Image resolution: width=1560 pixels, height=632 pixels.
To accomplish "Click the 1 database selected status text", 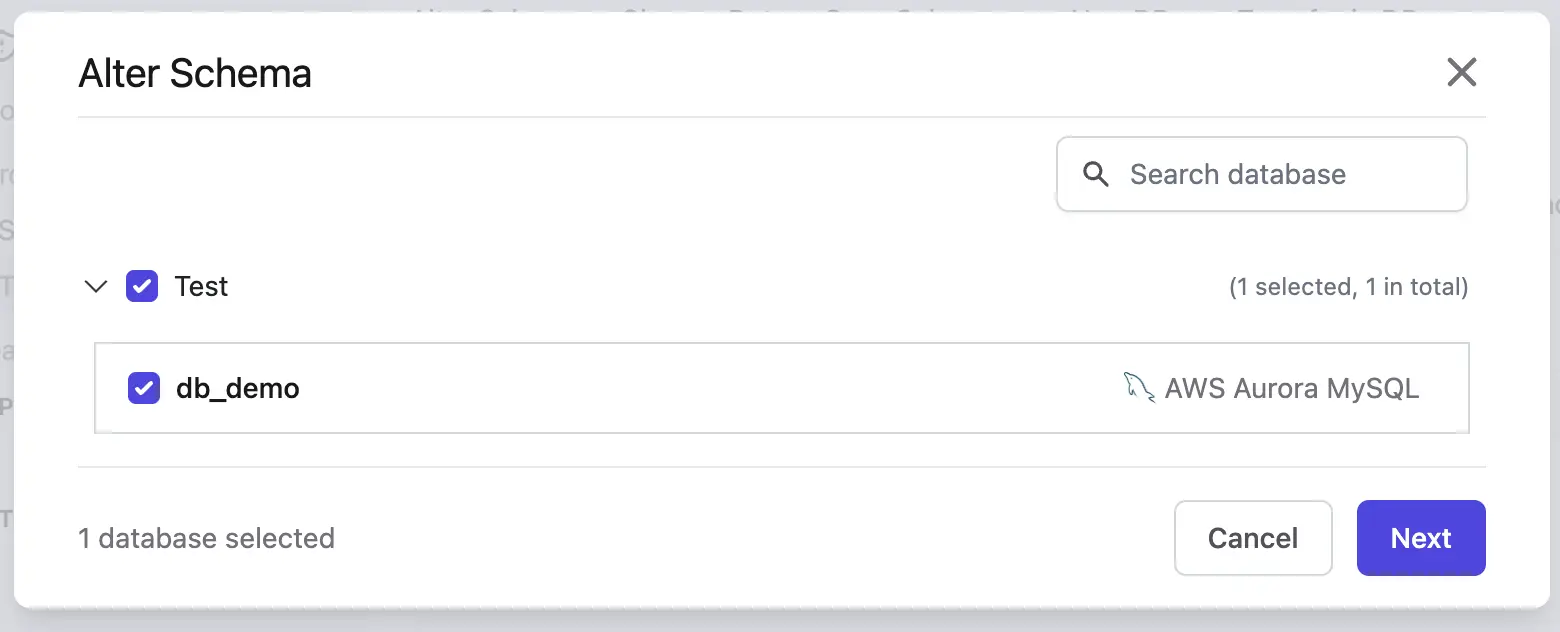I will [x=206, y=538].
